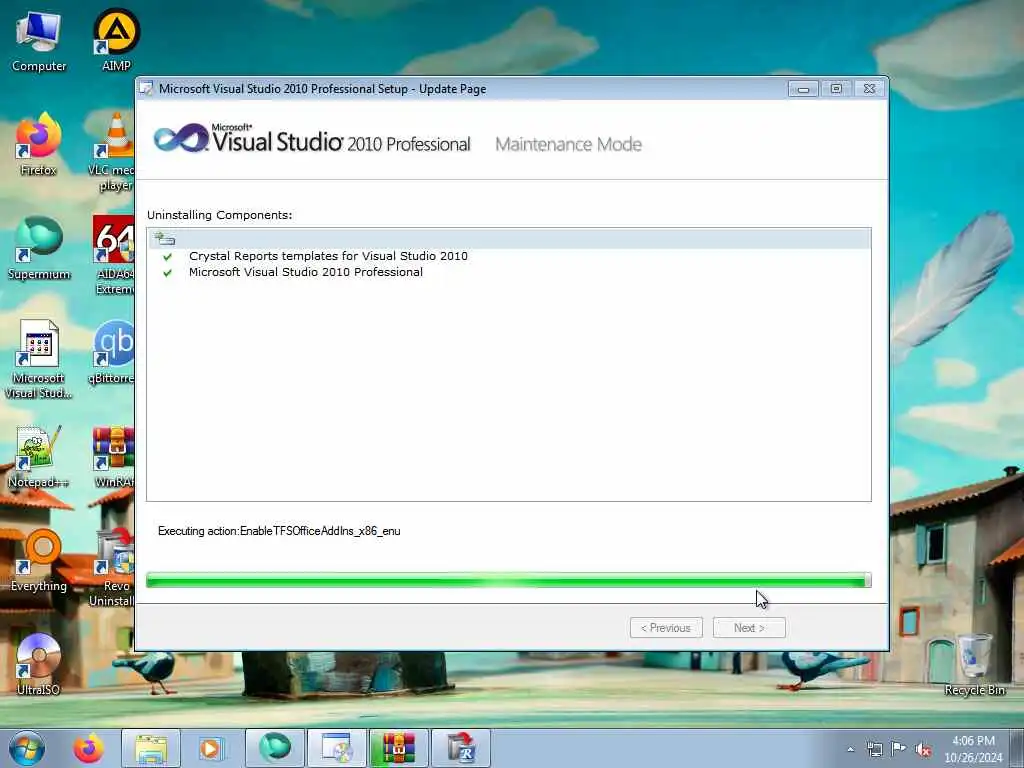Click the Executing action status text

click(279, 531)
